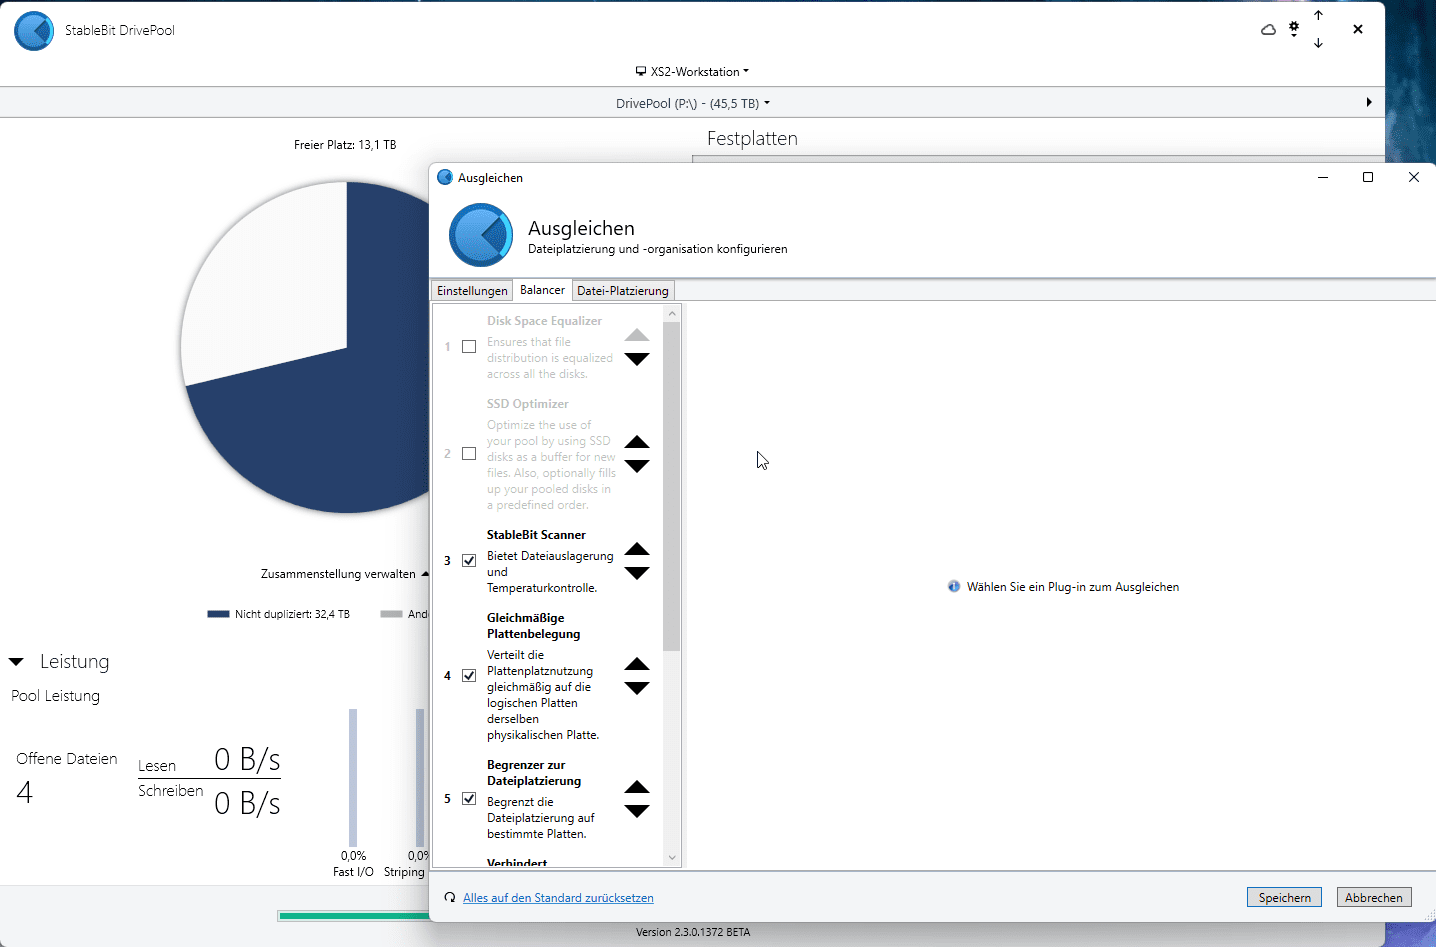Click the balancer list scrollbar thumb

click(671, 487)
